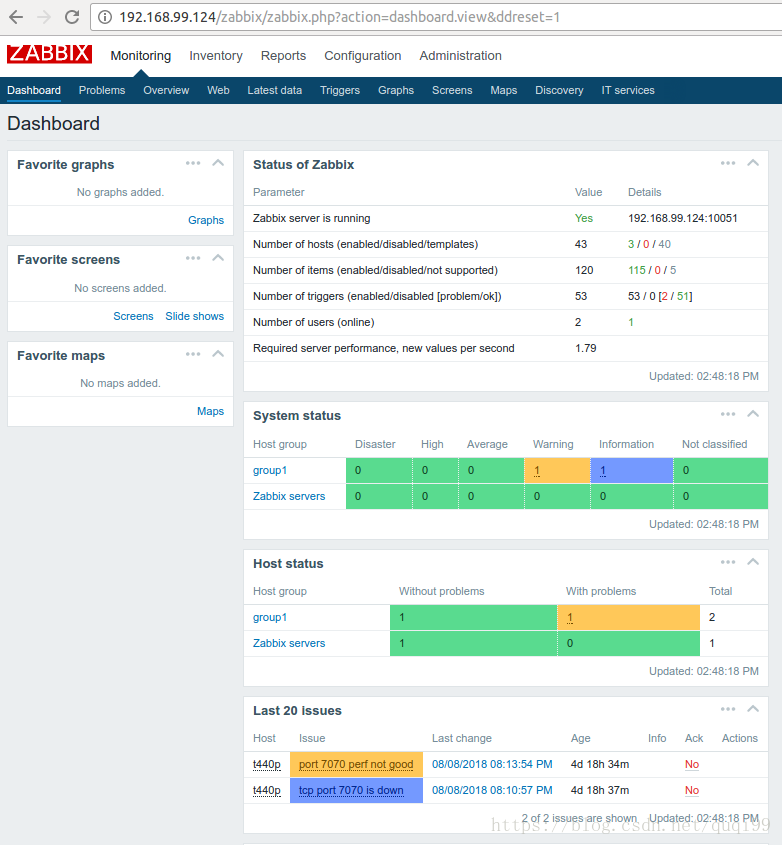Reload the page with refresh icon
Screen dimensions: 782x845
click(72, 17)
